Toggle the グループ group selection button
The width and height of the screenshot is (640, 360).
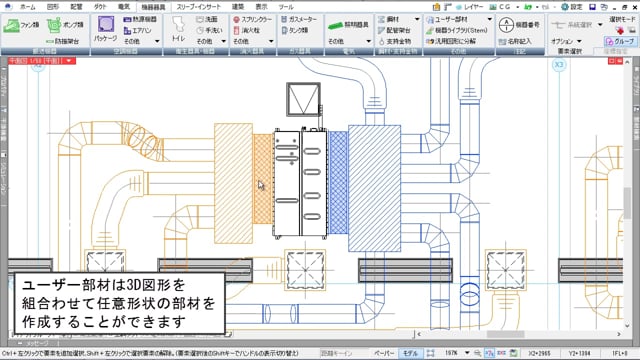(x=620, y=41)
